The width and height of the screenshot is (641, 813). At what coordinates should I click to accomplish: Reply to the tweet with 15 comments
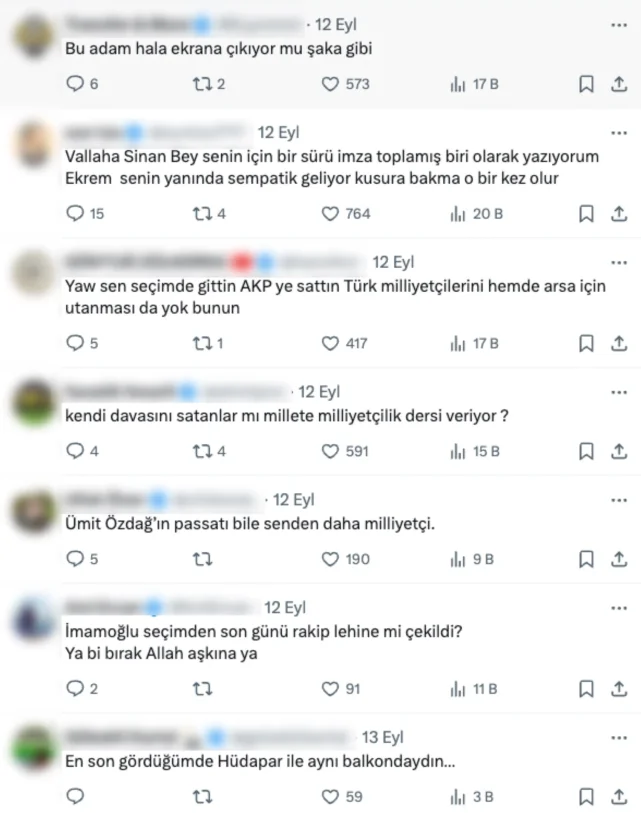click(85, 214)
